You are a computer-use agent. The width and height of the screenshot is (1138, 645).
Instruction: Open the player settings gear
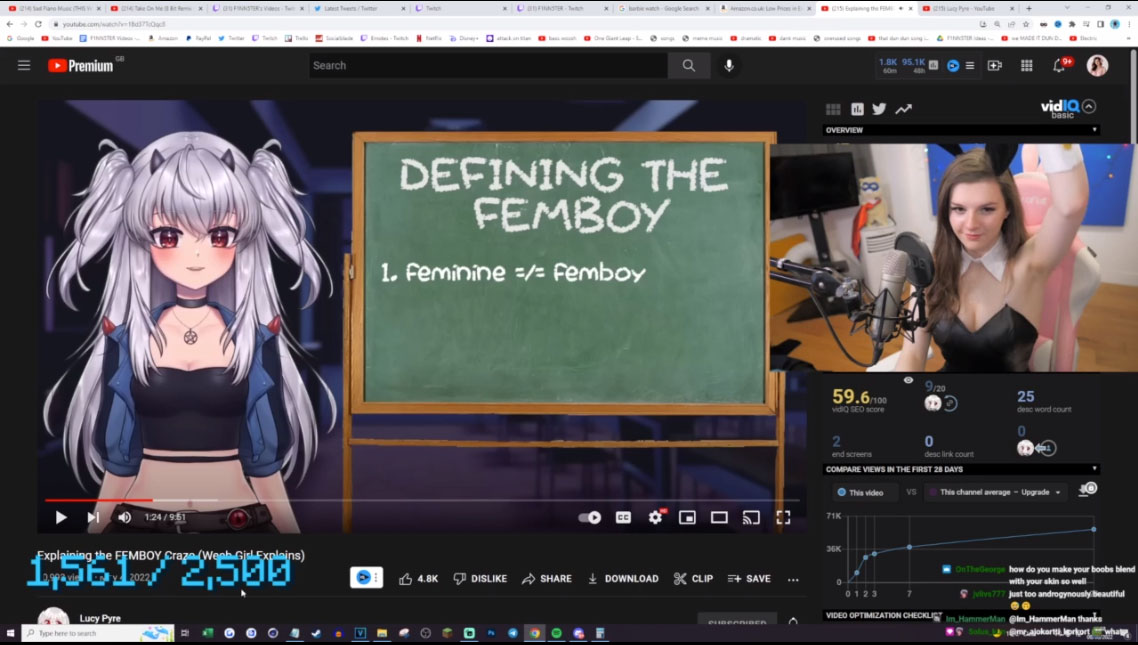655,517
